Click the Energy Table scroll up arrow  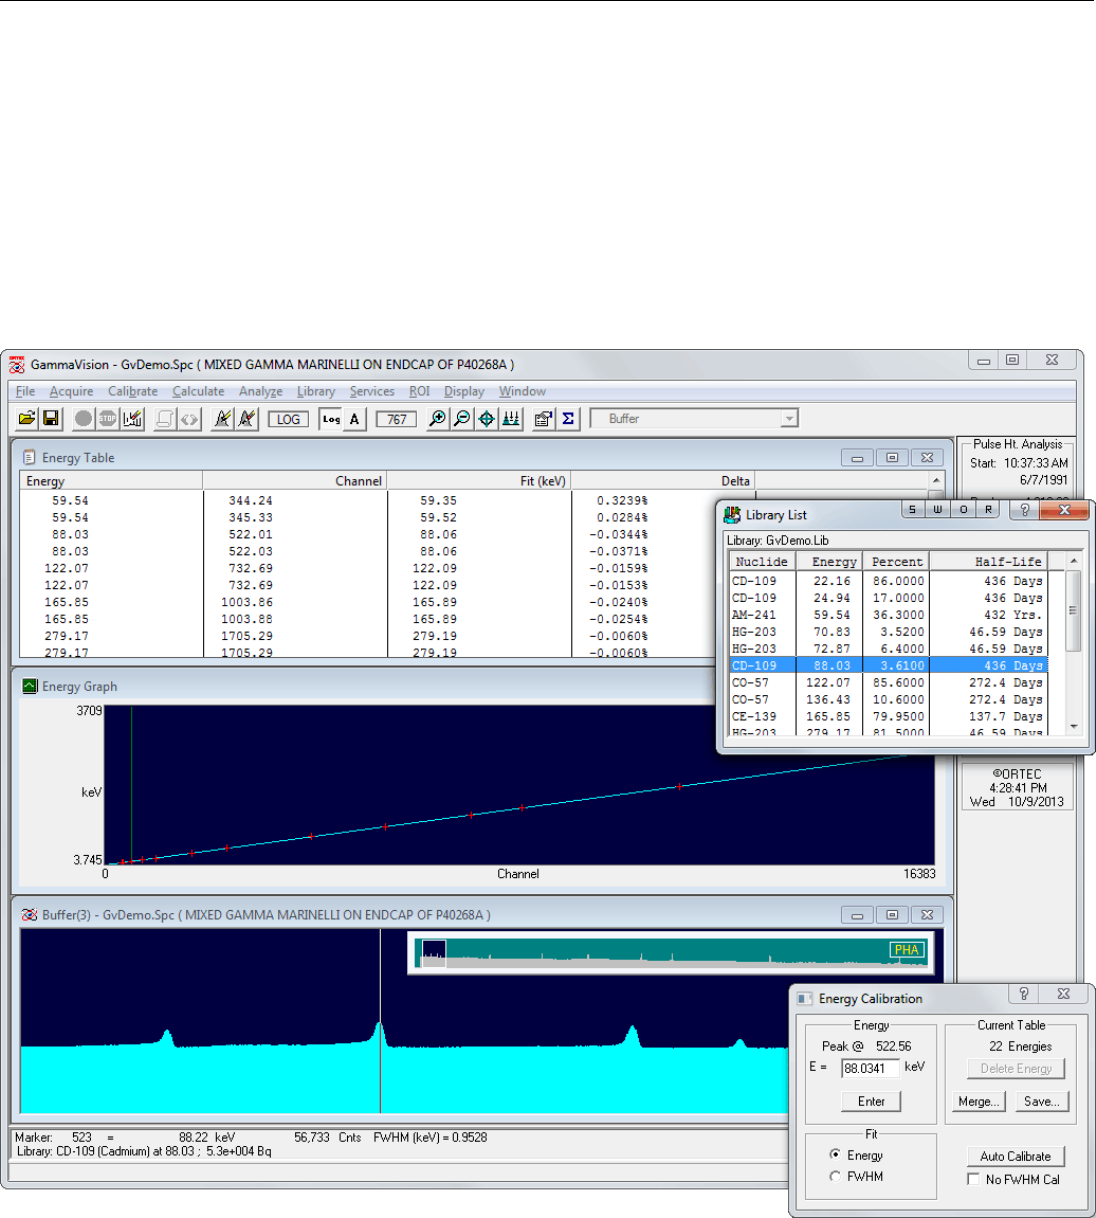click(x=936, y=481)
